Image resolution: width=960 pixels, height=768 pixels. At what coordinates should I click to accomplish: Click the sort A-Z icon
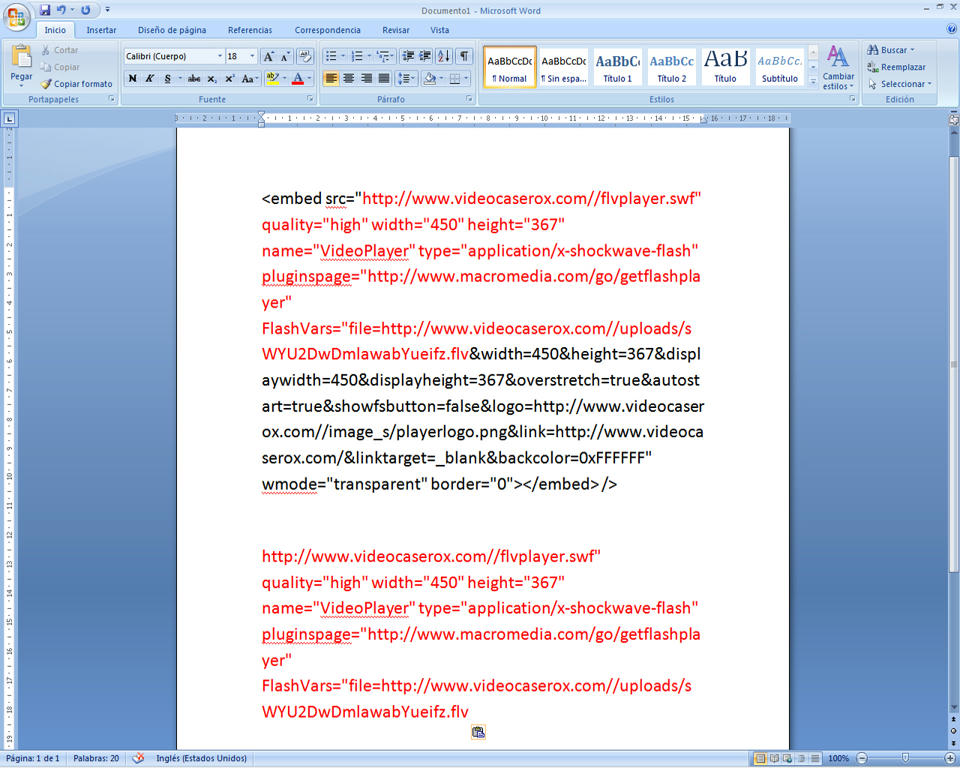444,57
